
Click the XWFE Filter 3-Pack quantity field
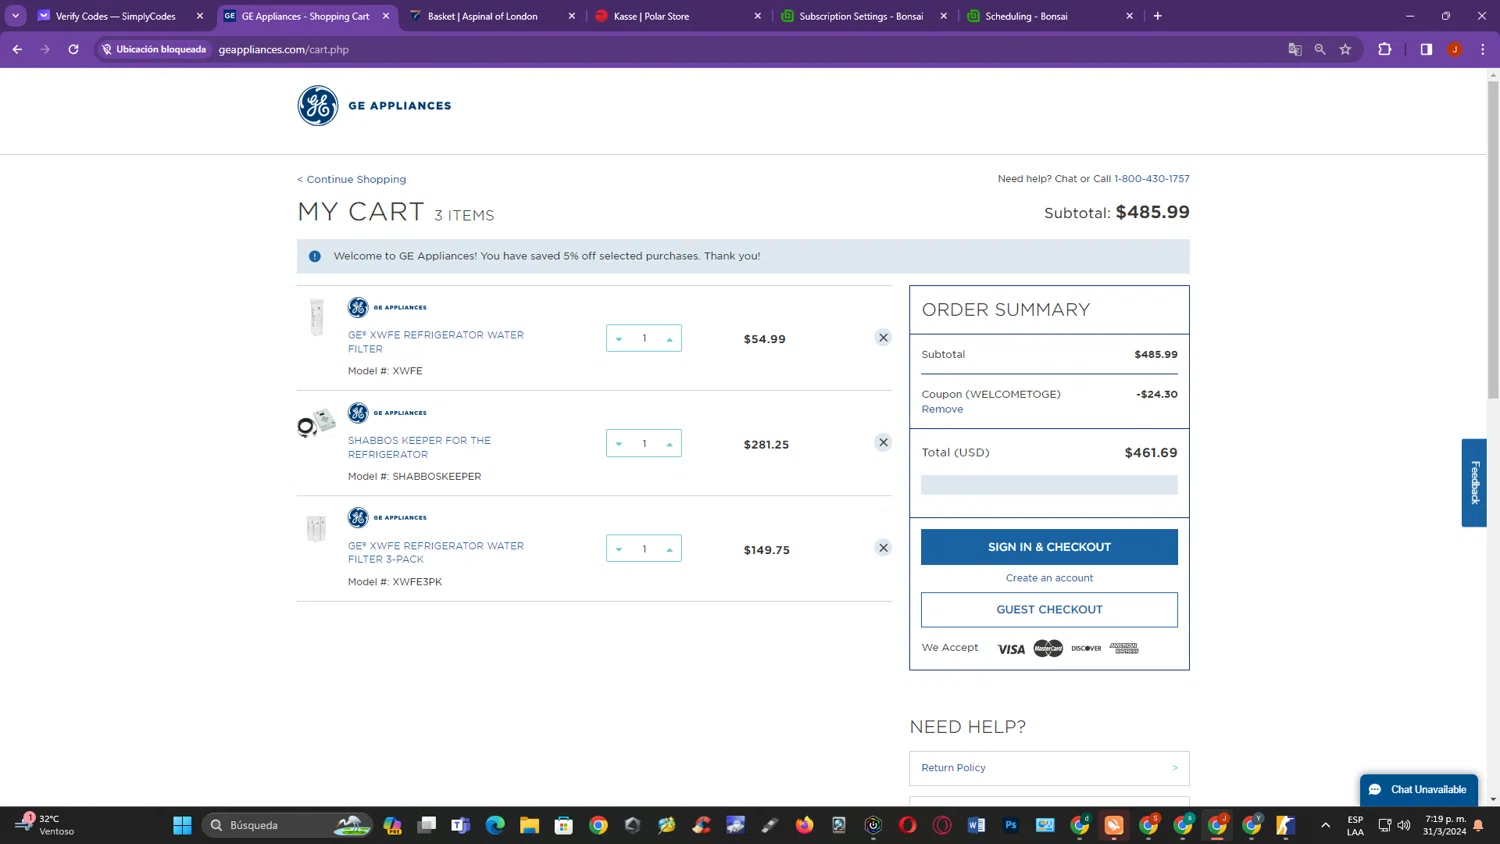point(644,548)
